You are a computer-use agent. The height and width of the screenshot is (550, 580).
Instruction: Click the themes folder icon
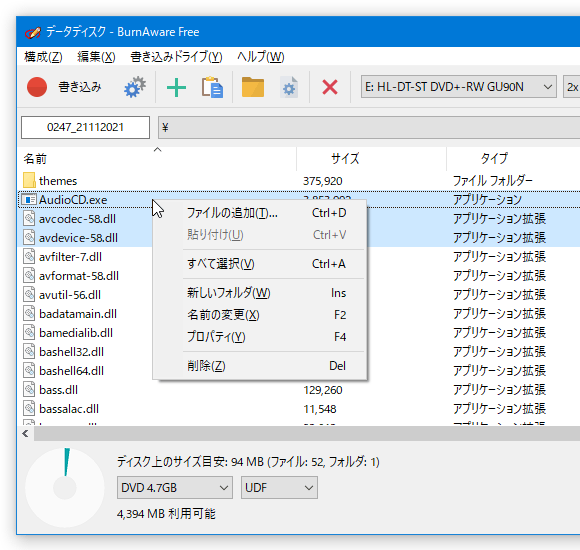click(x=29, y=180)
